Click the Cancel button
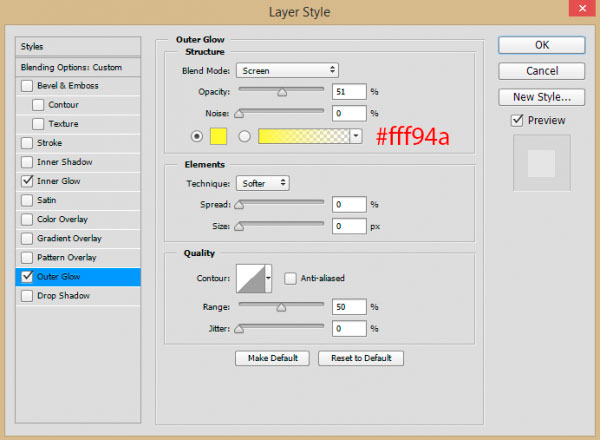 tap(541, 71)
